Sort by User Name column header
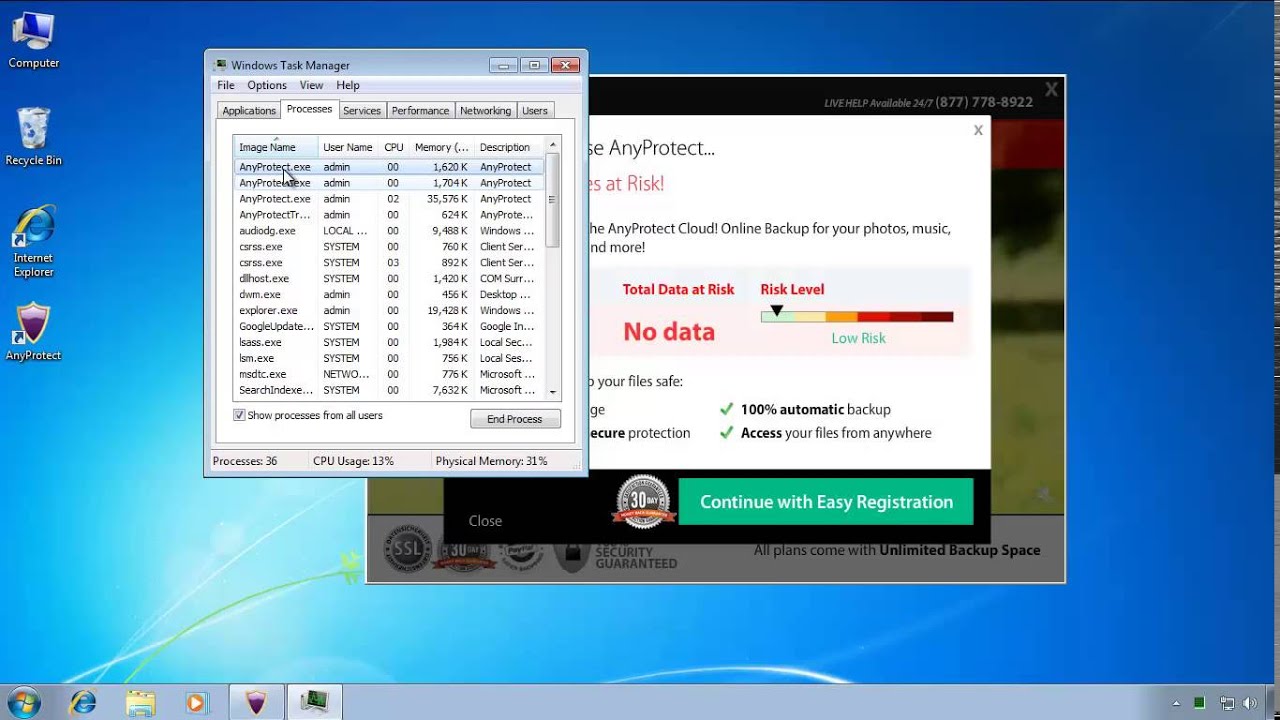 [348, 147]
